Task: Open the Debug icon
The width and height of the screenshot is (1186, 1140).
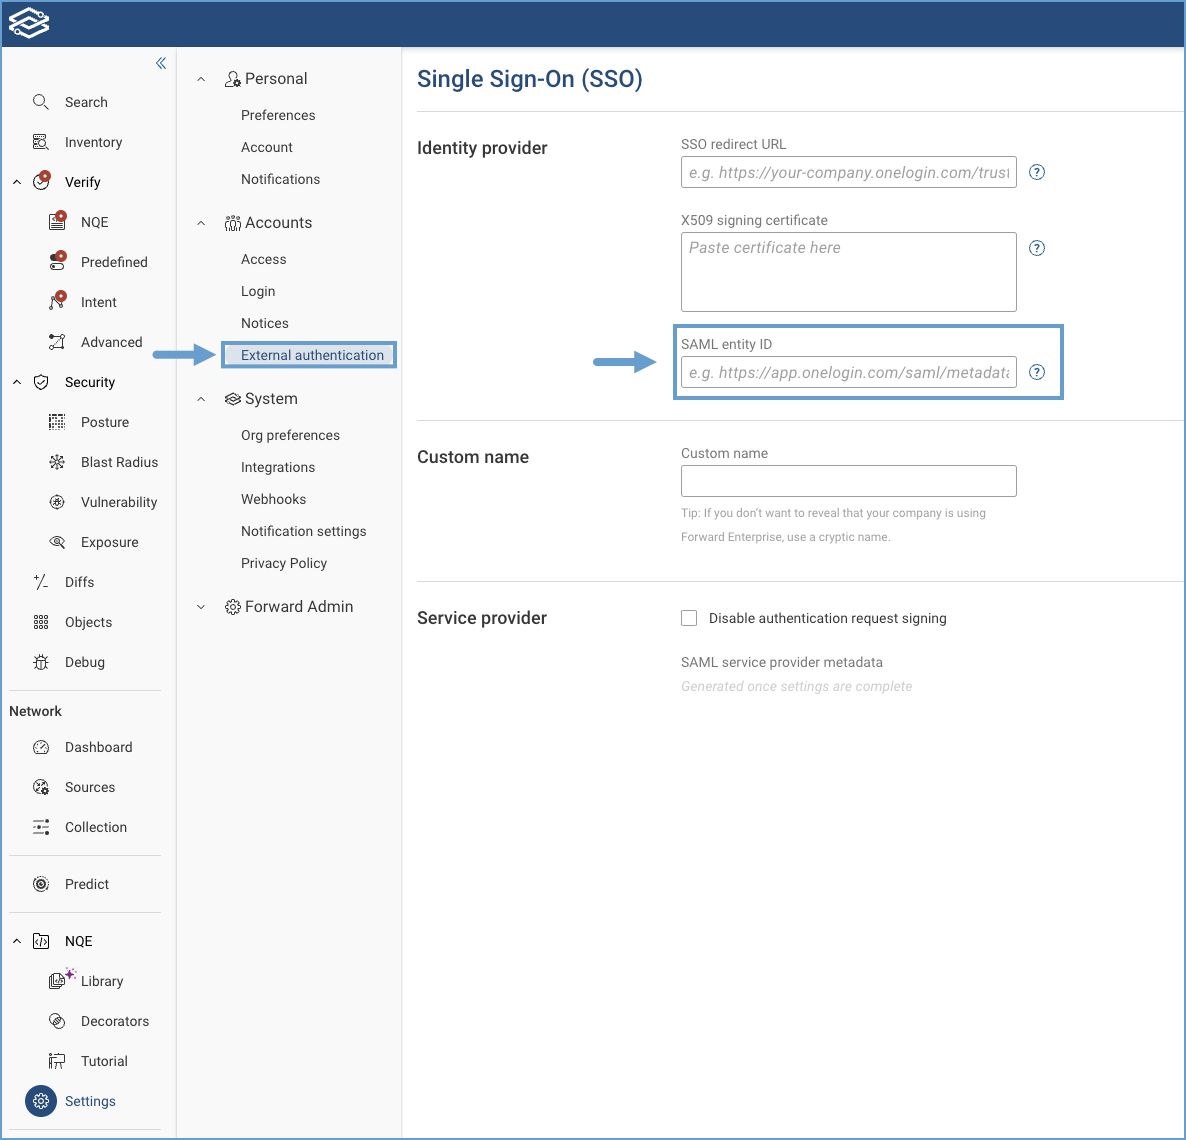Action: (41, 661)
